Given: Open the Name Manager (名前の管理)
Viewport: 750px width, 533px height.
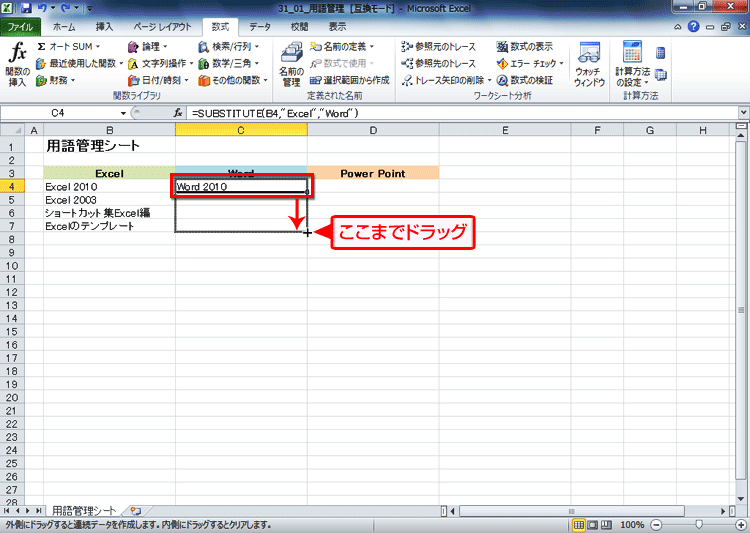Looking at the screenshot, I should (291, 65).
